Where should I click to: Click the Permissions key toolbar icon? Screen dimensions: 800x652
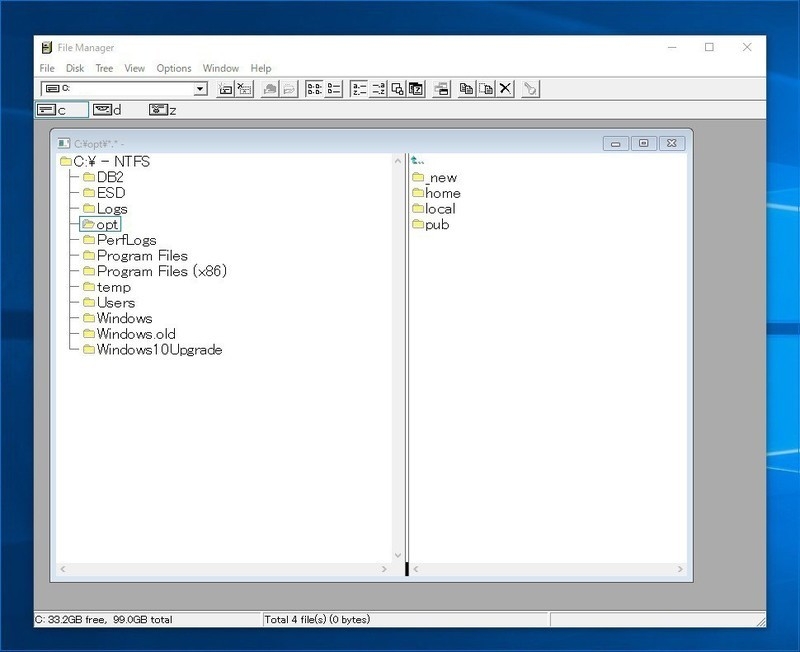(530, 89)
